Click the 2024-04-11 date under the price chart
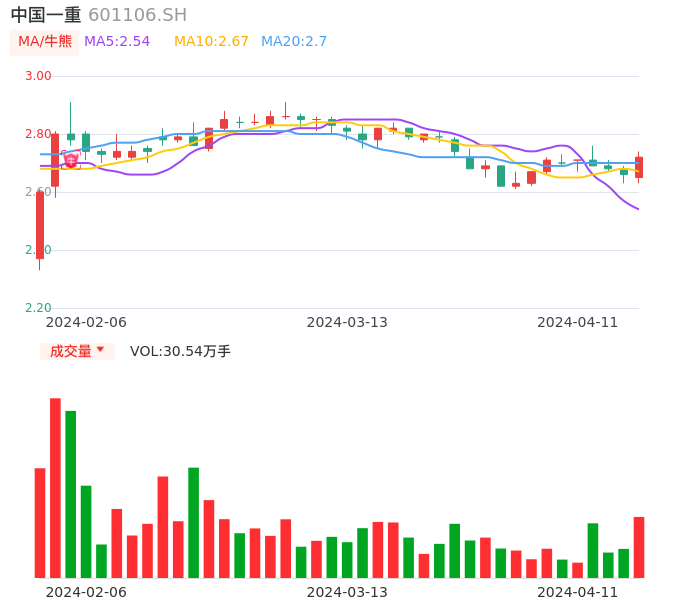 click(x=578, y=322)
